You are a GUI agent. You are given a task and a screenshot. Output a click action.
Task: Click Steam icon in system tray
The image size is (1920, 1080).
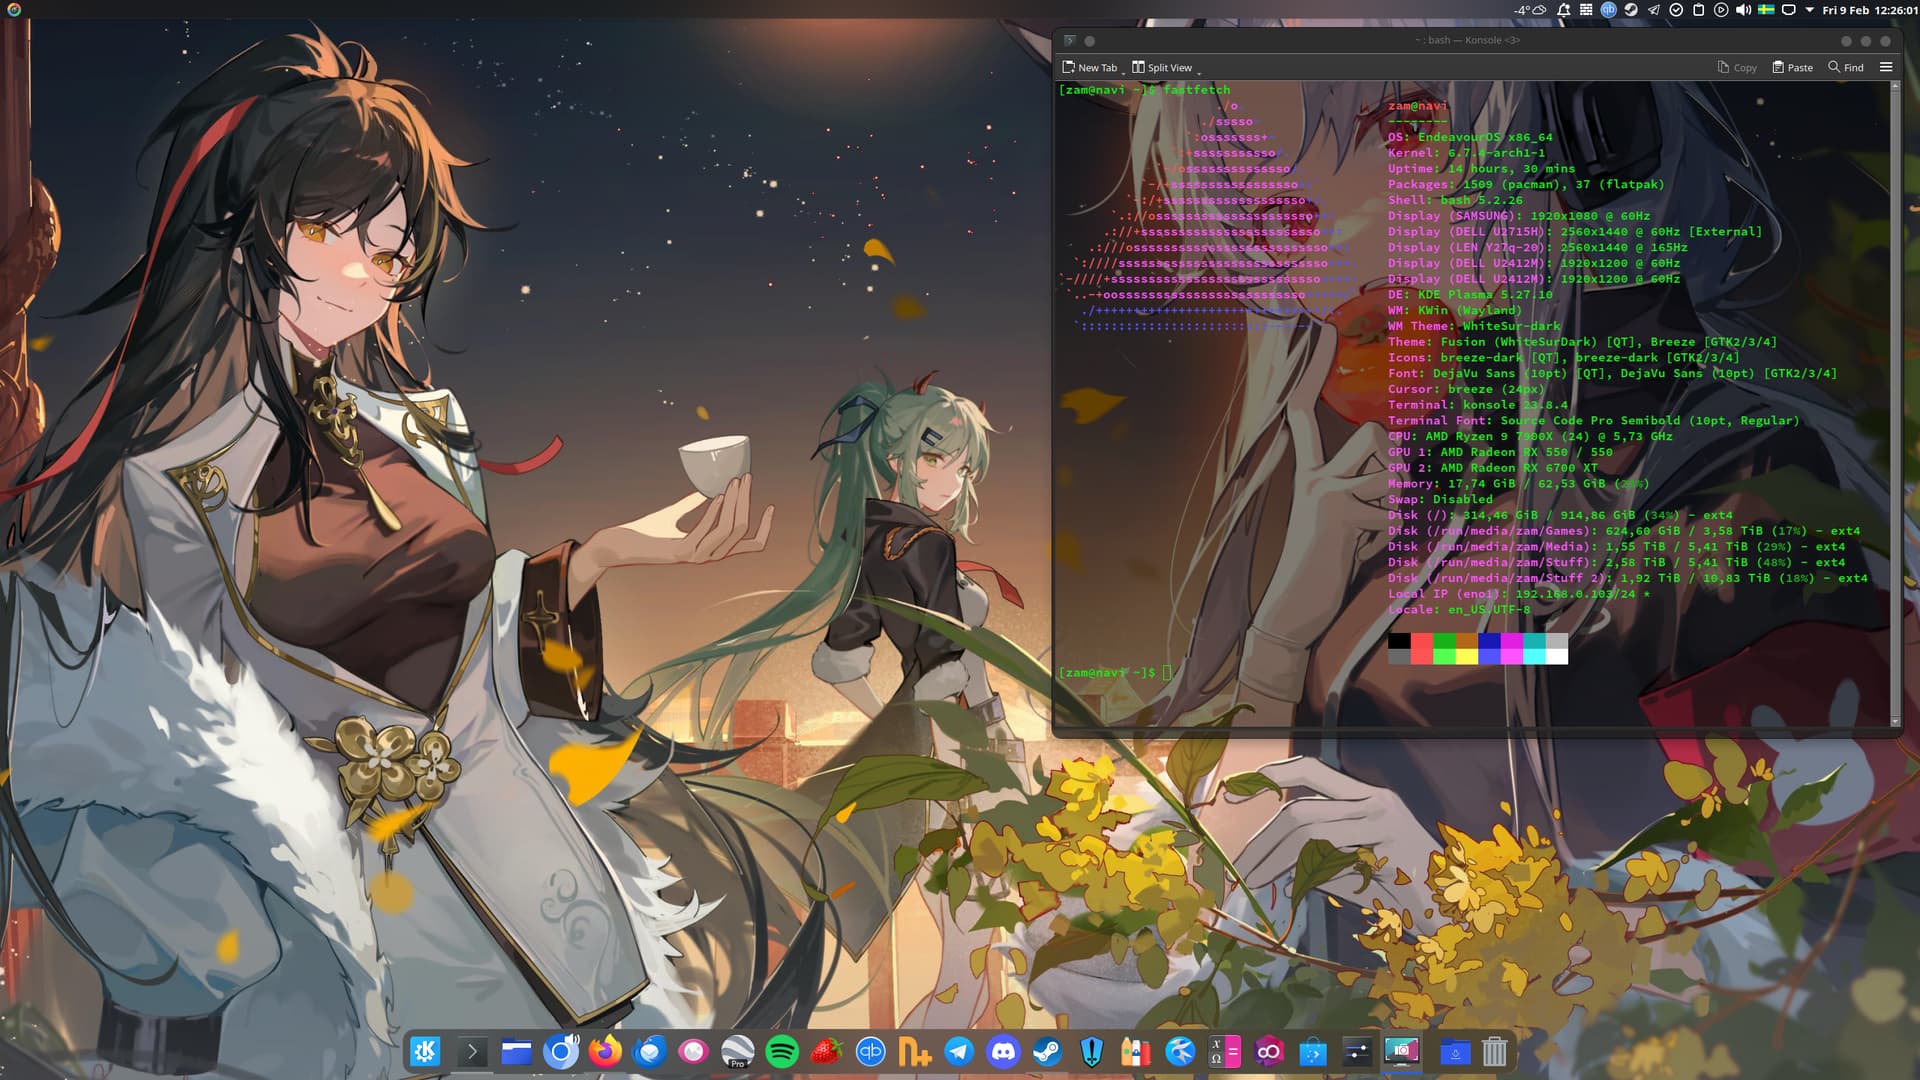click(1631, 10)
